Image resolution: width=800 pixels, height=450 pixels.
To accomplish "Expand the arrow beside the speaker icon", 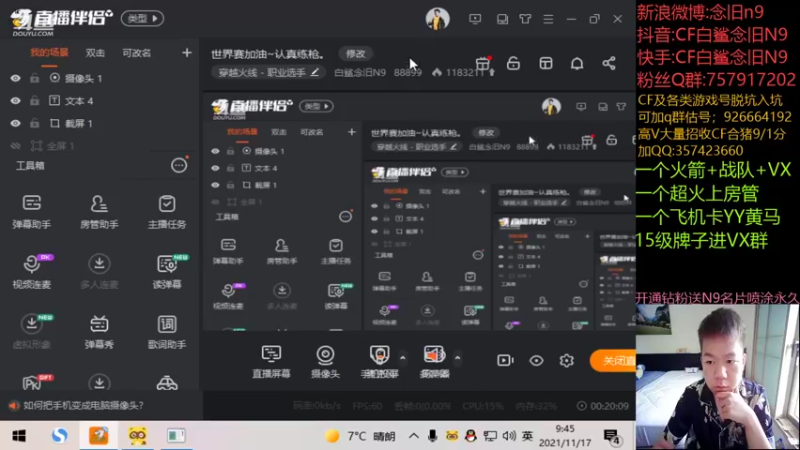I will [457, 358].
